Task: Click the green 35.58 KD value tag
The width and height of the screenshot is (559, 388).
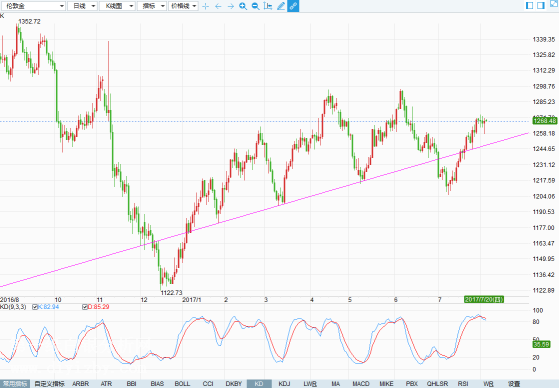Action: coord(542,344)
